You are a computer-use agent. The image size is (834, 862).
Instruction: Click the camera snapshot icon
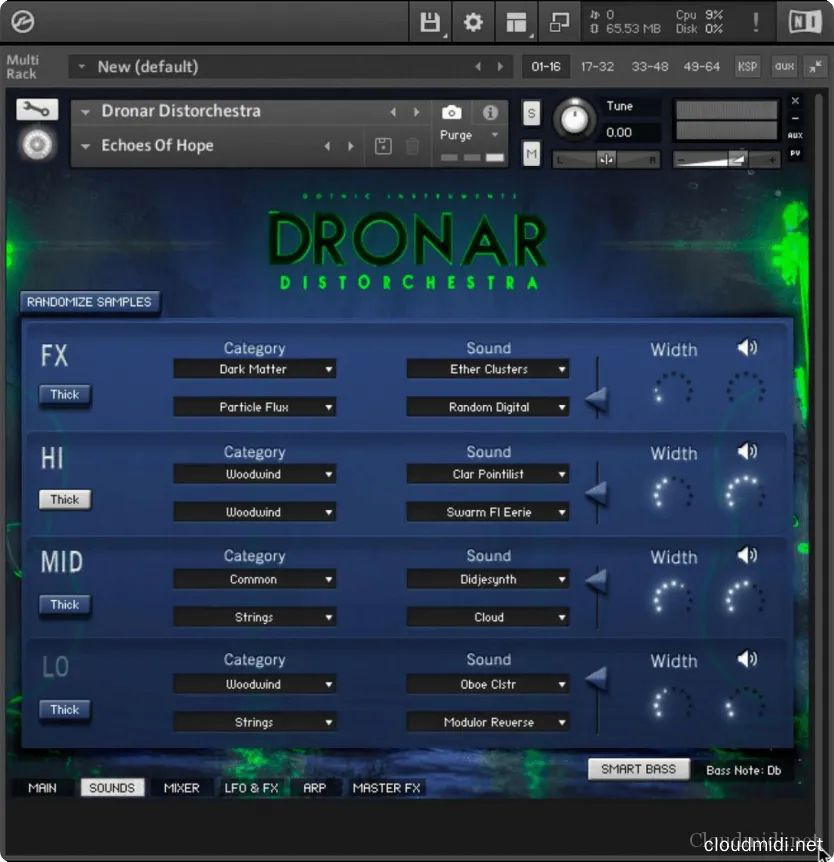[x=452, y=113]
